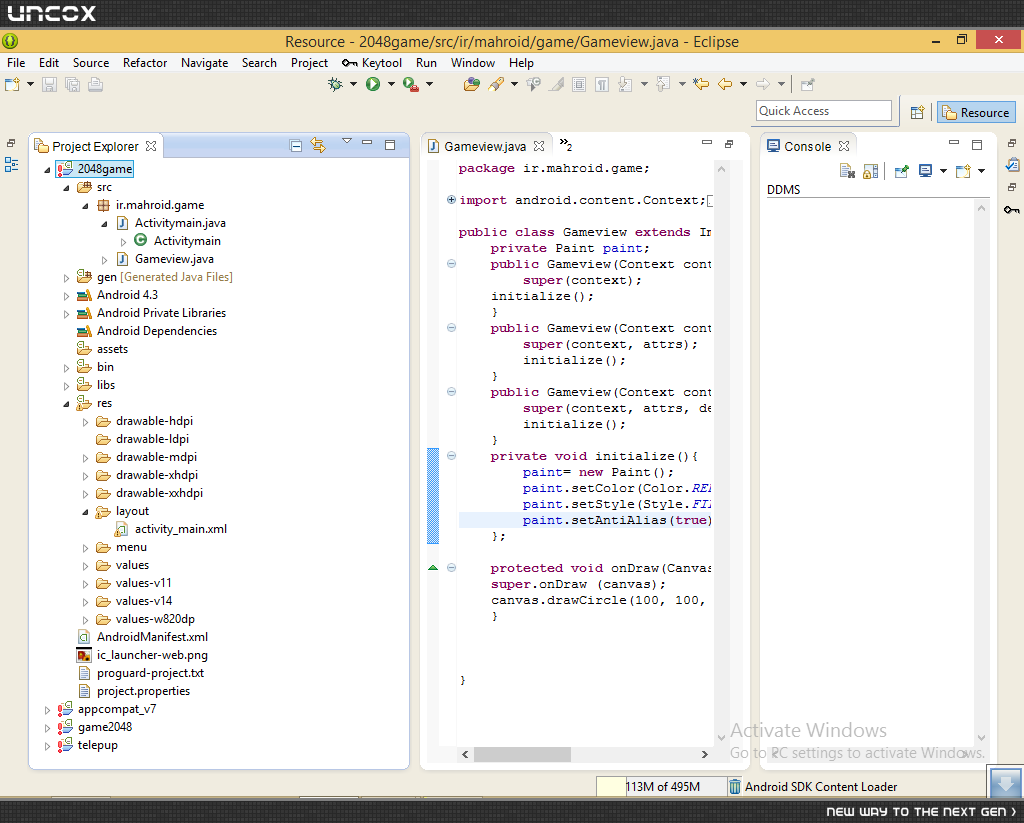Open the Keytool menu
The height and width of the screenshot is (823, 1024).
click(x=372, y=63)
